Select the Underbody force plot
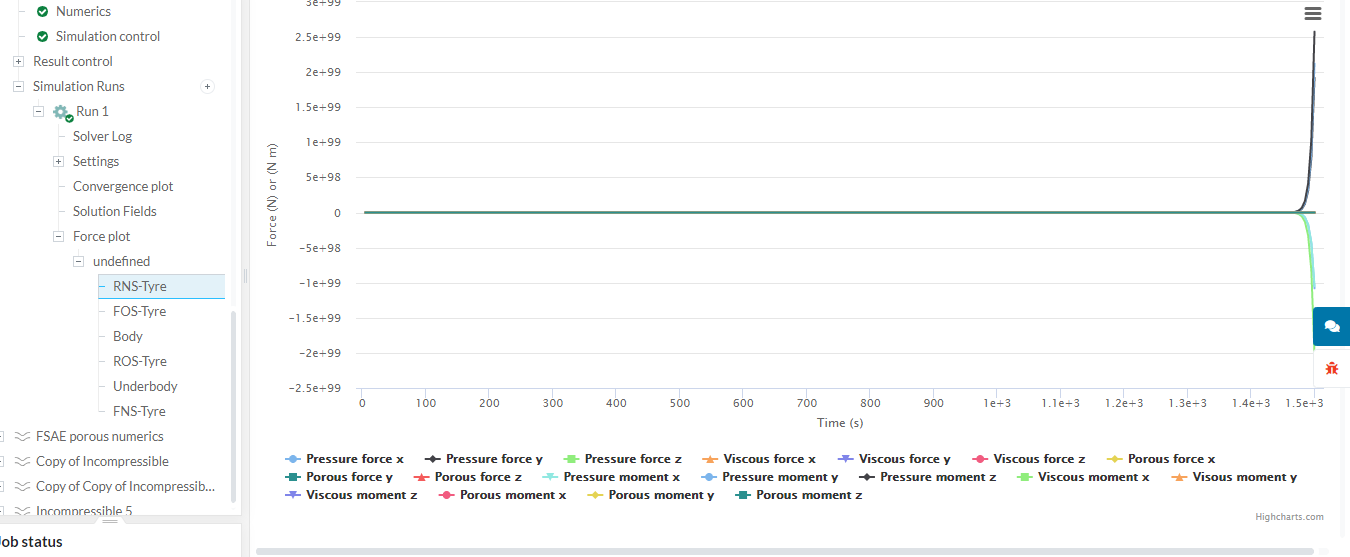 (x=145, y=387)
